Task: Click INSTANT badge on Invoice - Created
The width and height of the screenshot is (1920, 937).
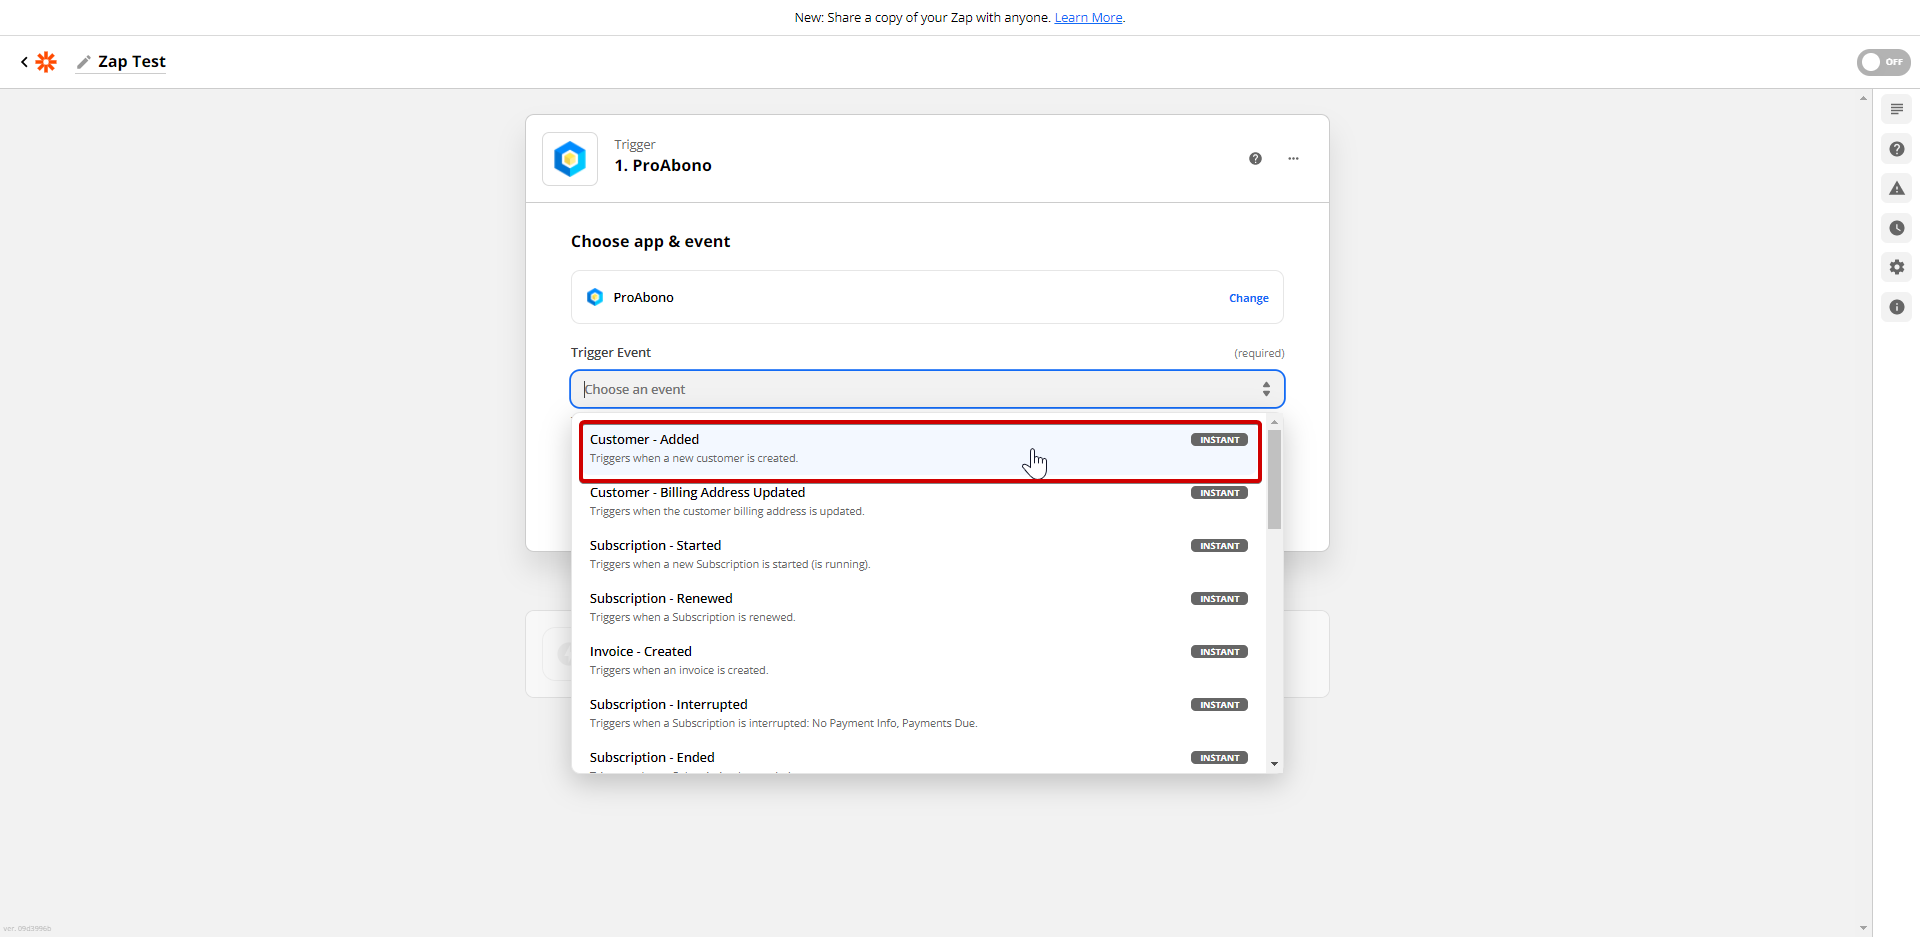Action: point(1219,652)
